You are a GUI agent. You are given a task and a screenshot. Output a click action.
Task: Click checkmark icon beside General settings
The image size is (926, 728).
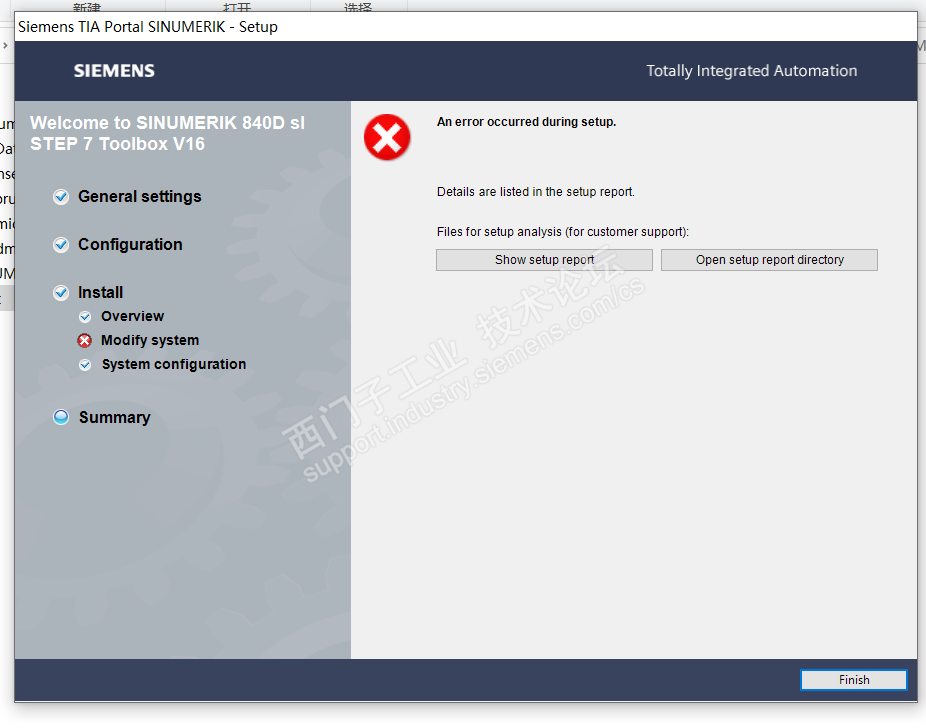[x=61, y=197]
